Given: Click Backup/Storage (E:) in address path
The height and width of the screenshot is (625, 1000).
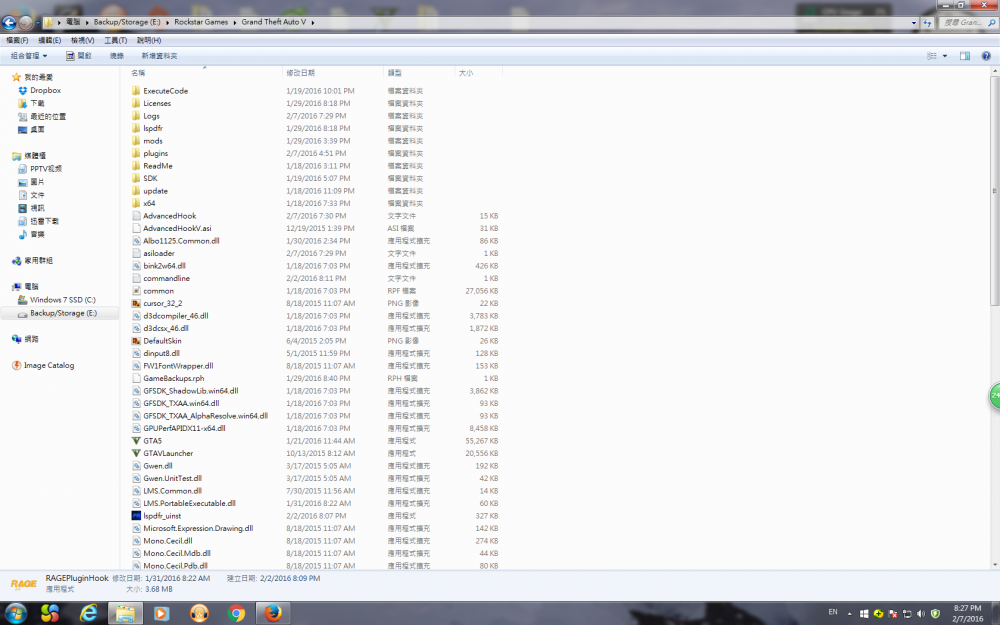Looking at the screenshot, I should pyautogui.click(x=127, y=22).
